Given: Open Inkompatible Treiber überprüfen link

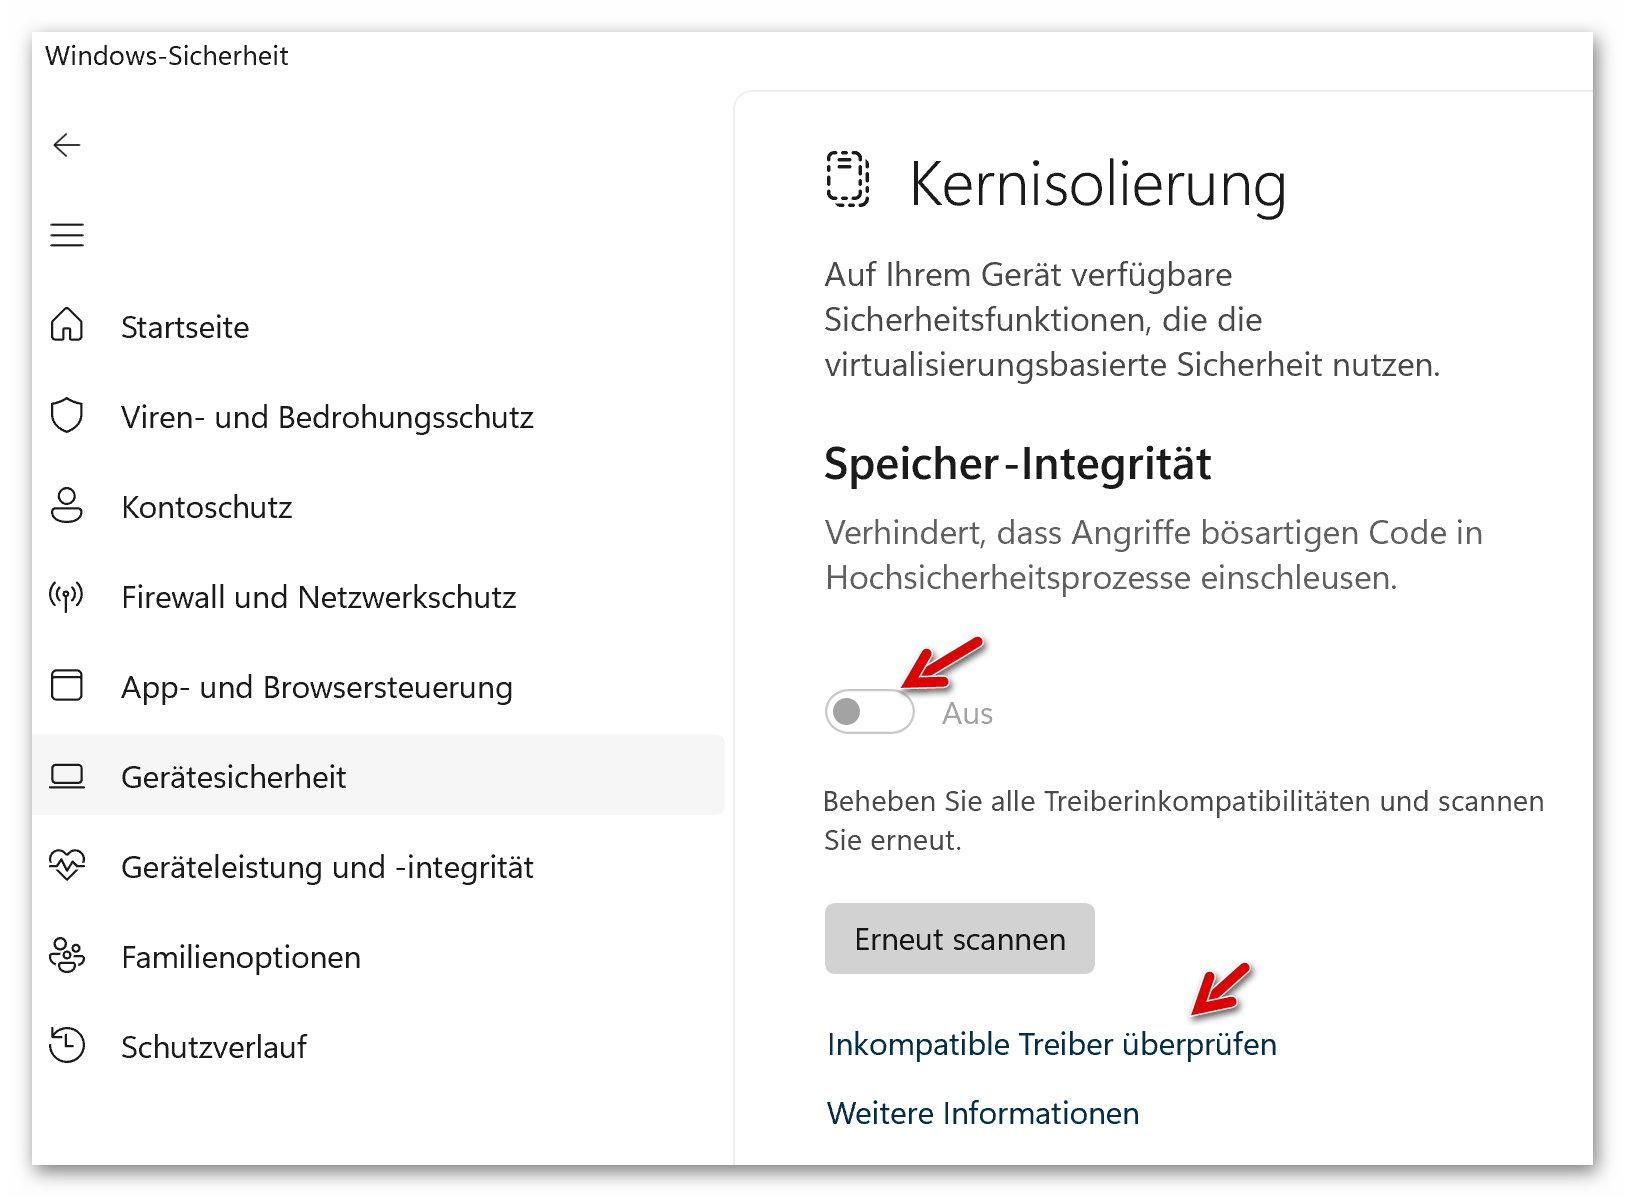Looking at the screenshot, I should click(1051, 1044).
